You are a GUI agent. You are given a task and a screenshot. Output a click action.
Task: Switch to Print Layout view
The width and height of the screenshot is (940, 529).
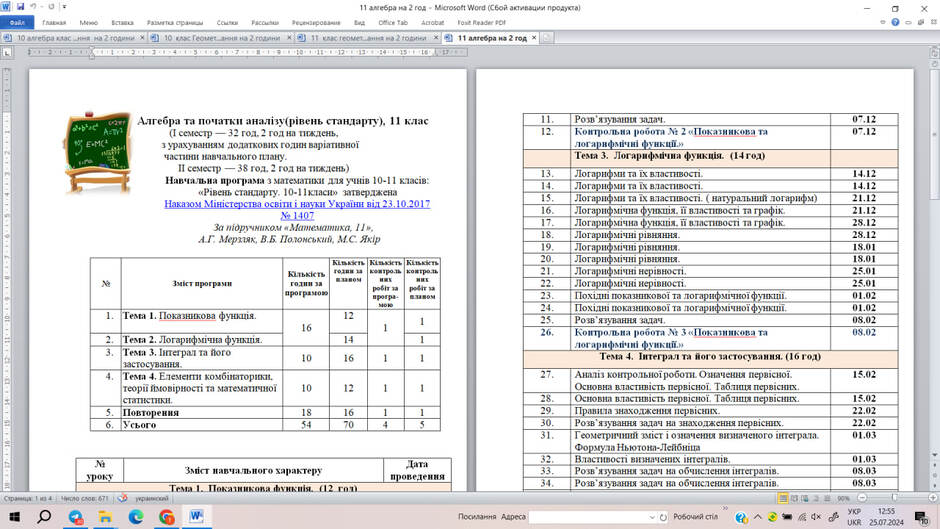[x=783, y=498]
